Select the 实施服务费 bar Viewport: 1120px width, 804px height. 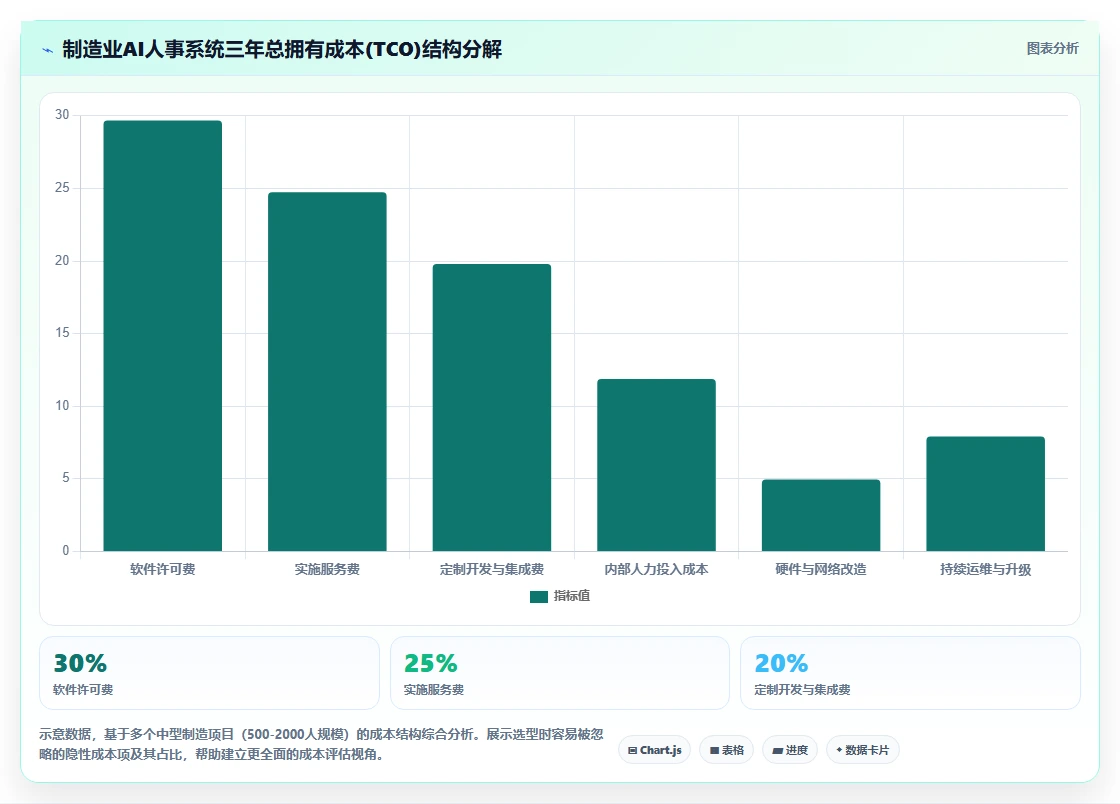(327, 371)
